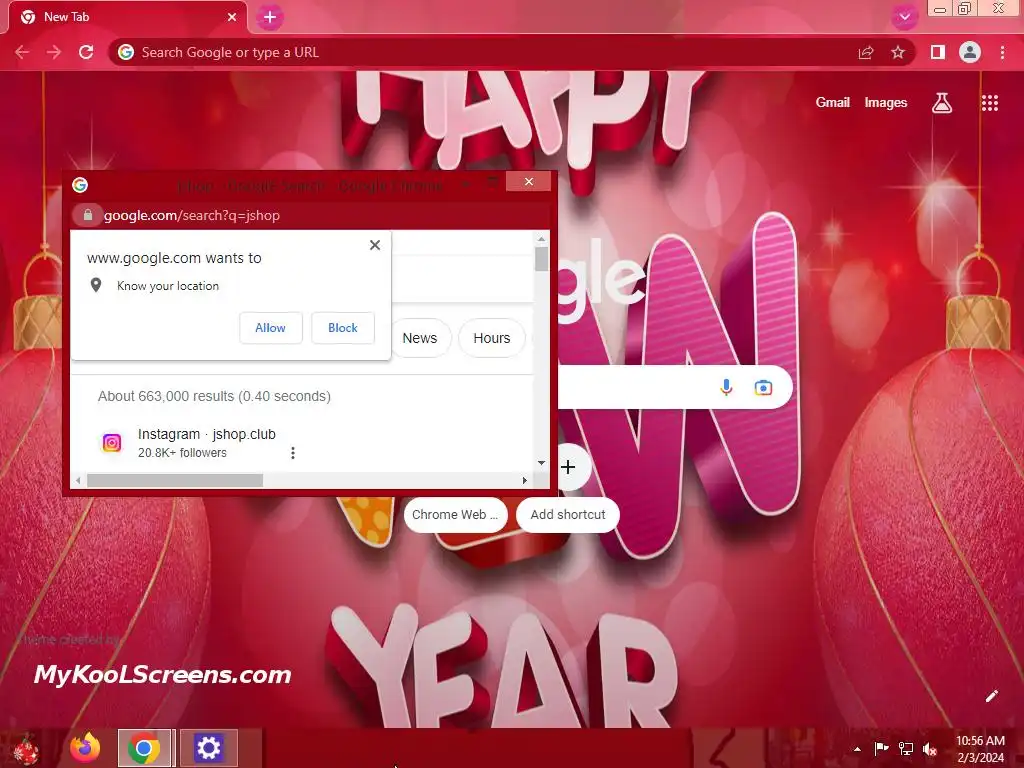Viewport: 1024px width, 768px height.
Task: Open Google apps grid
Action: [x=990, y=103]
